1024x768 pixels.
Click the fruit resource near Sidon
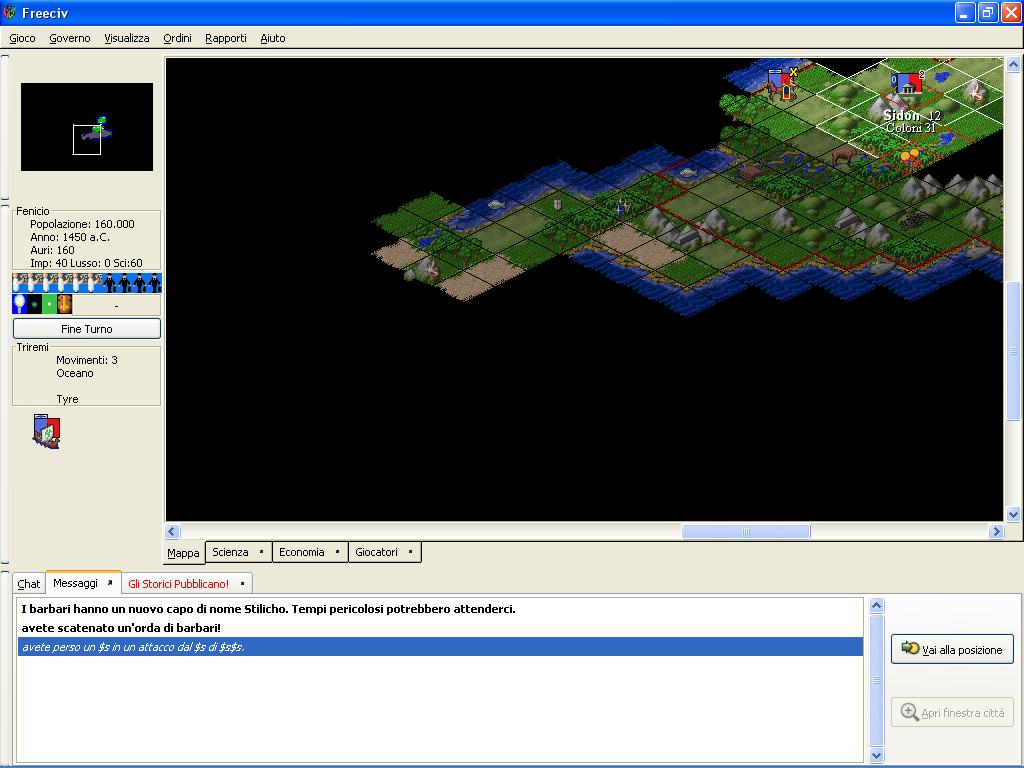point(909,157)
